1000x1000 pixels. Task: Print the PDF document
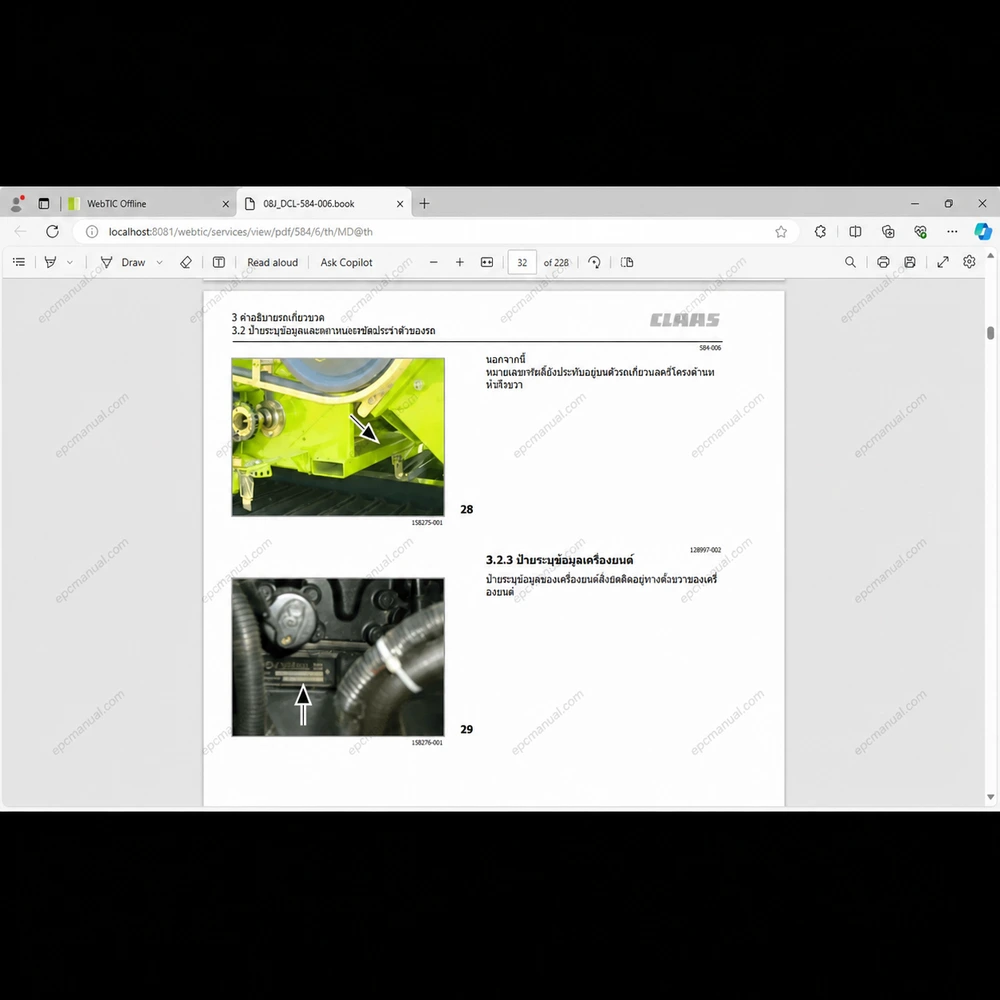click(883, 262)
